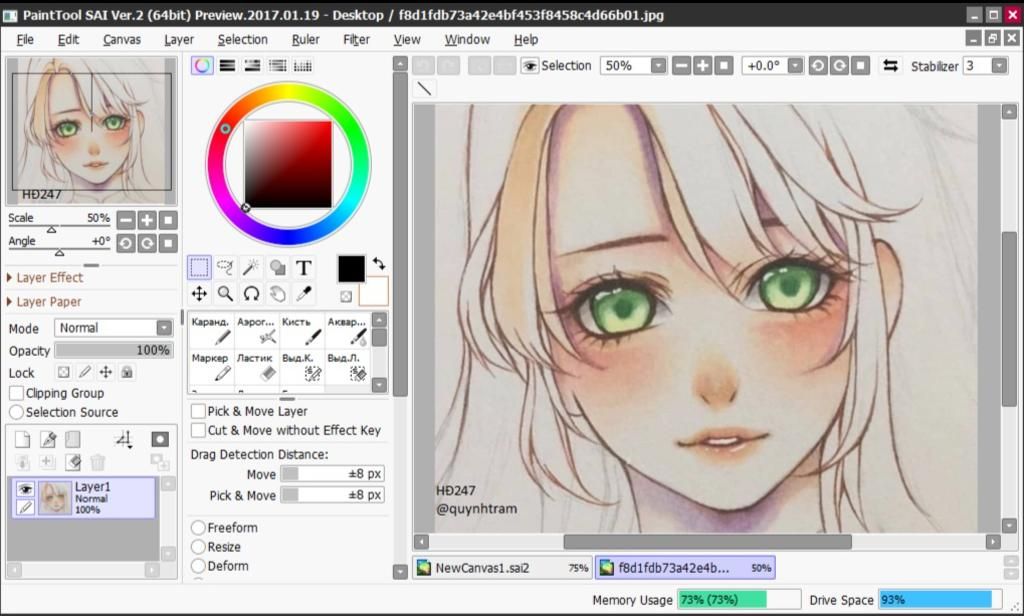Select the Rotate view tool

coord(251,294)
